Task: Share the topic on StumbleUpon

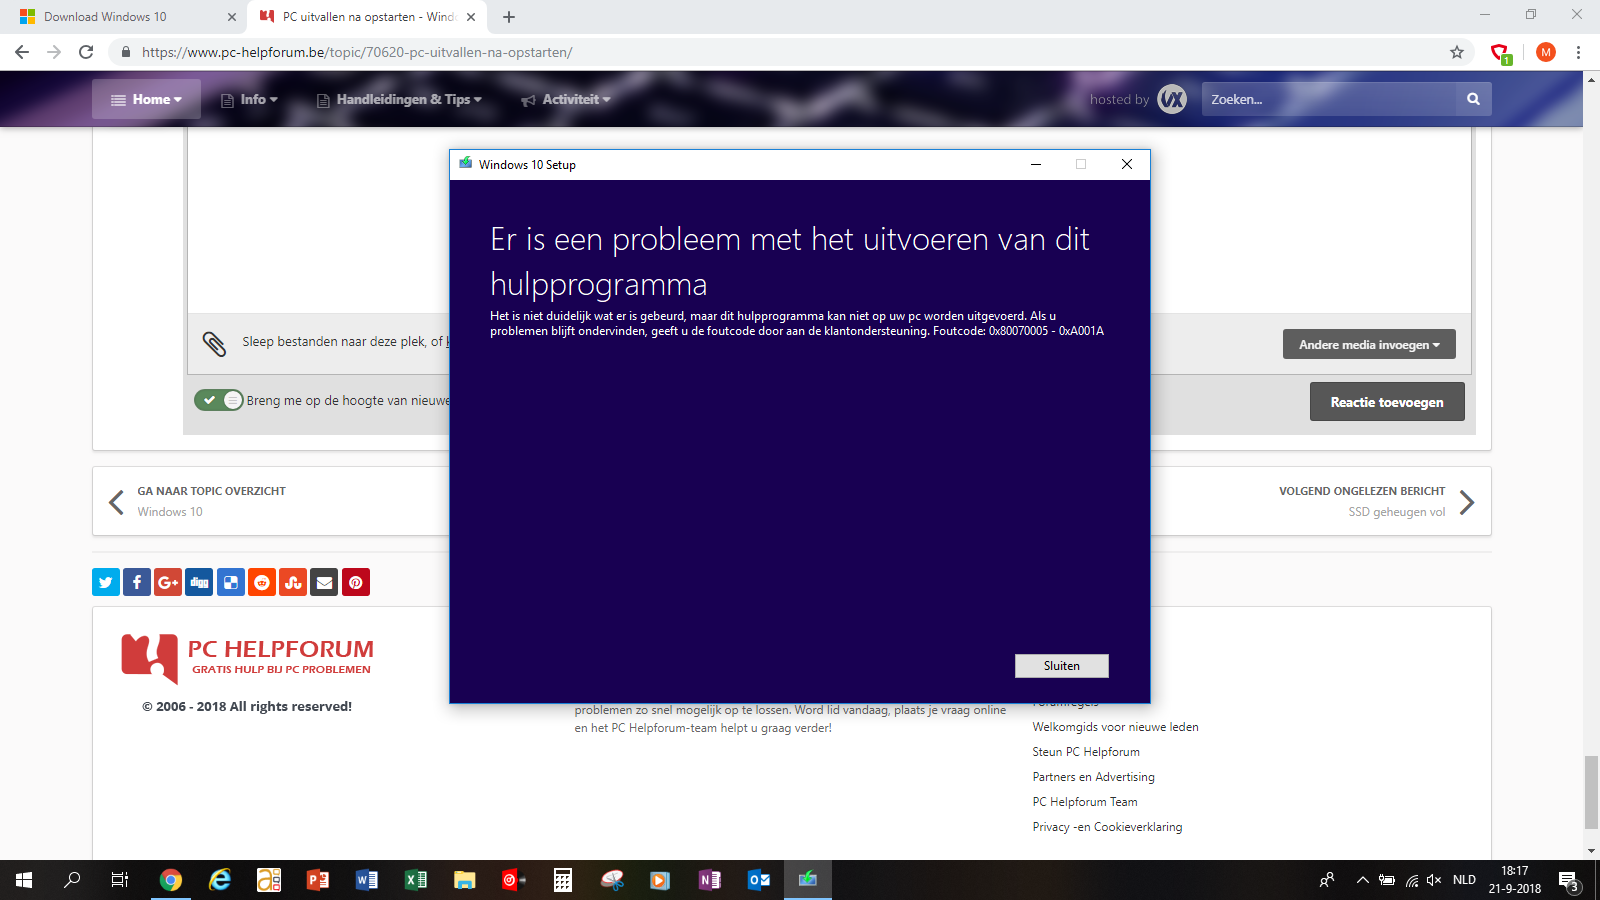Action: click(x=293, y=582)
